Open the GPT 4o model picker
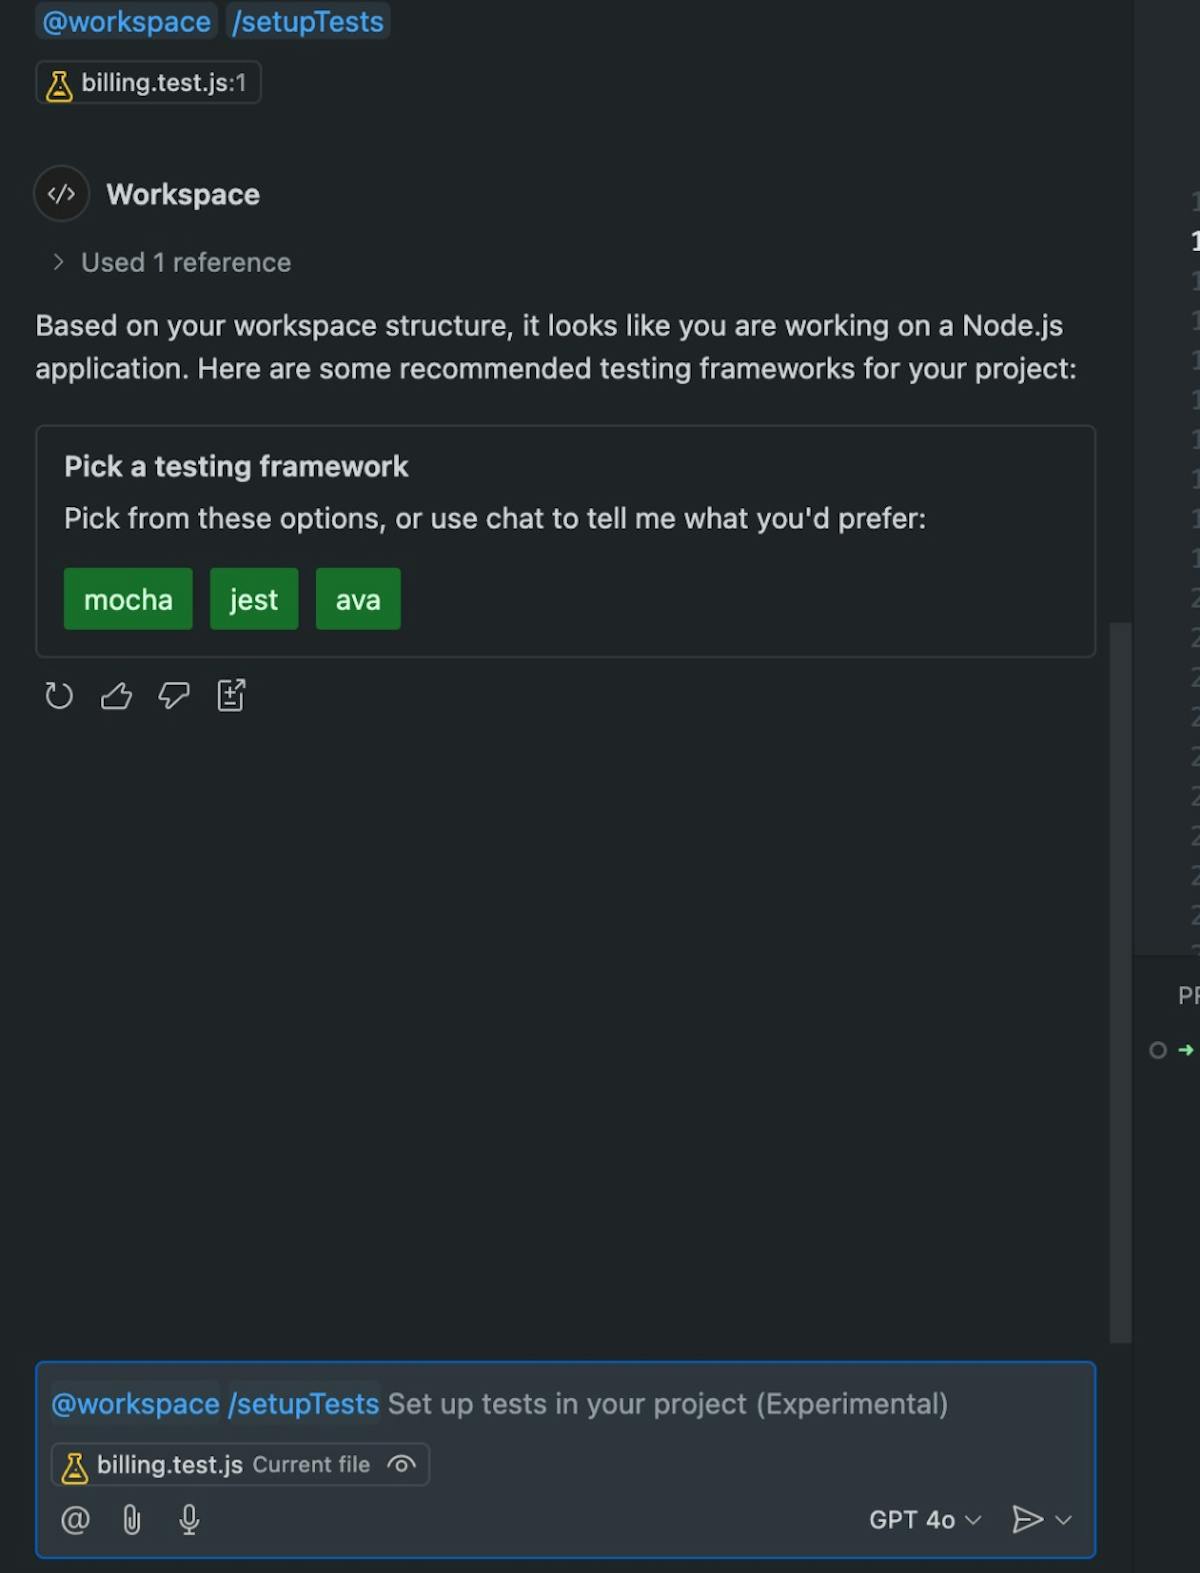Viewport: 1200px width, 1573px height. 924,1520
